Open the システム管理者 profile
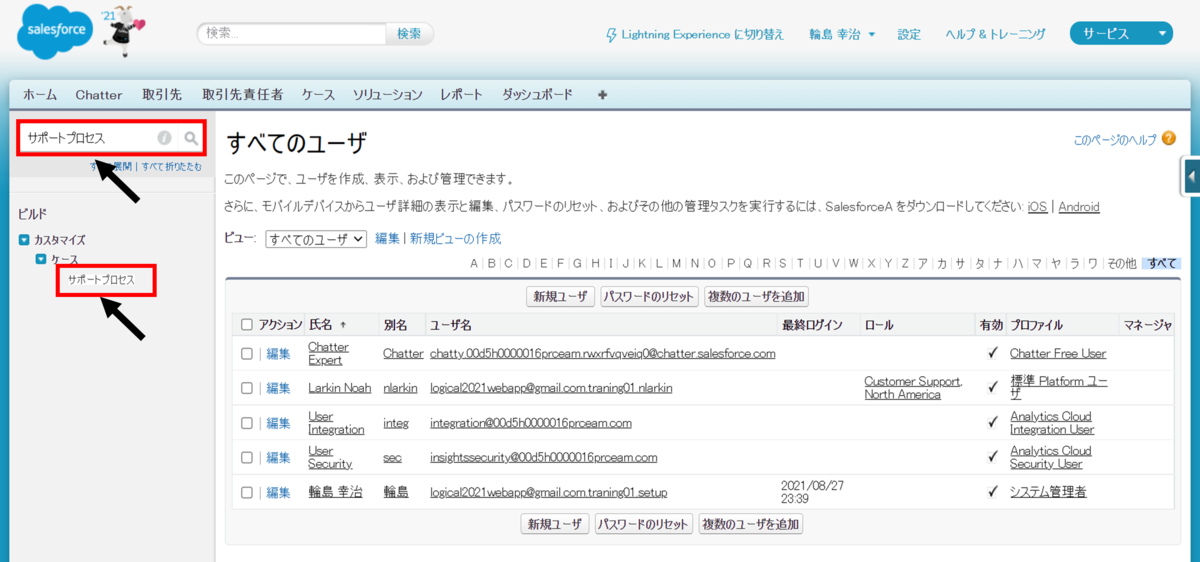The height and width of the screenshot is (562, 1200). coord(1048,492)
